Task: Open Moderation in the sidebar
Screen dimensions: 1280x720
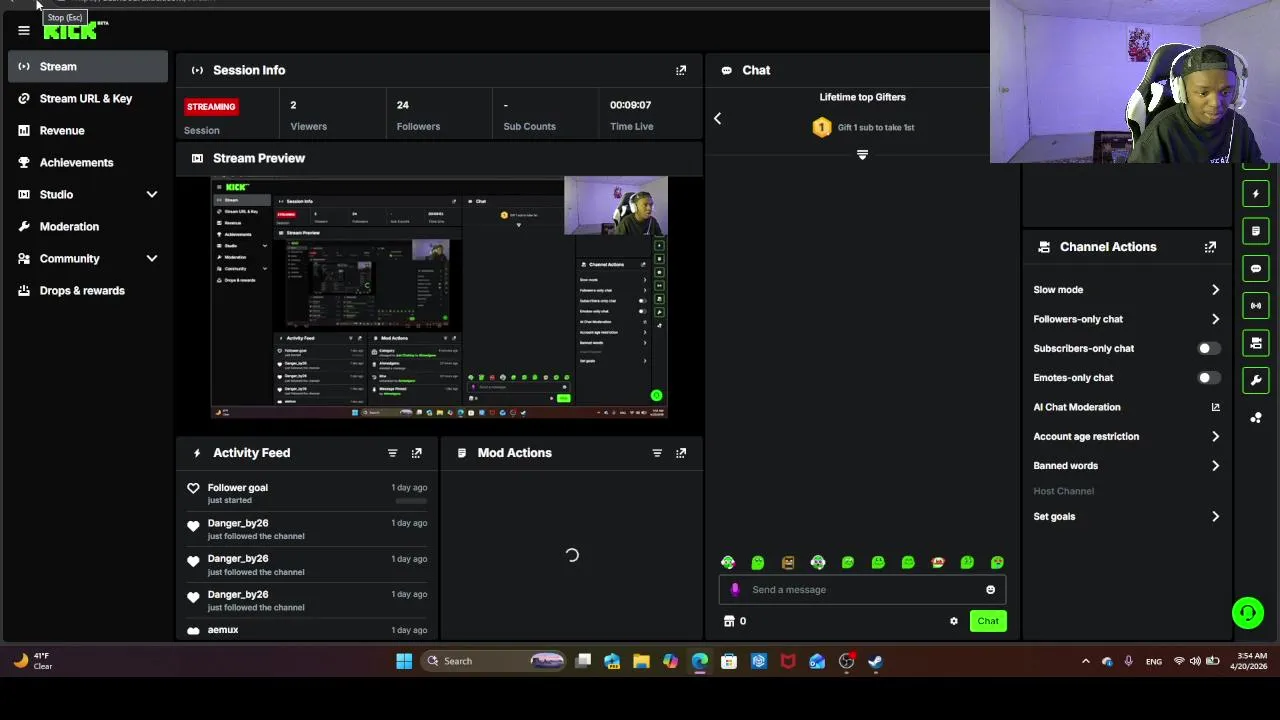Action: (x=88, y=227)
